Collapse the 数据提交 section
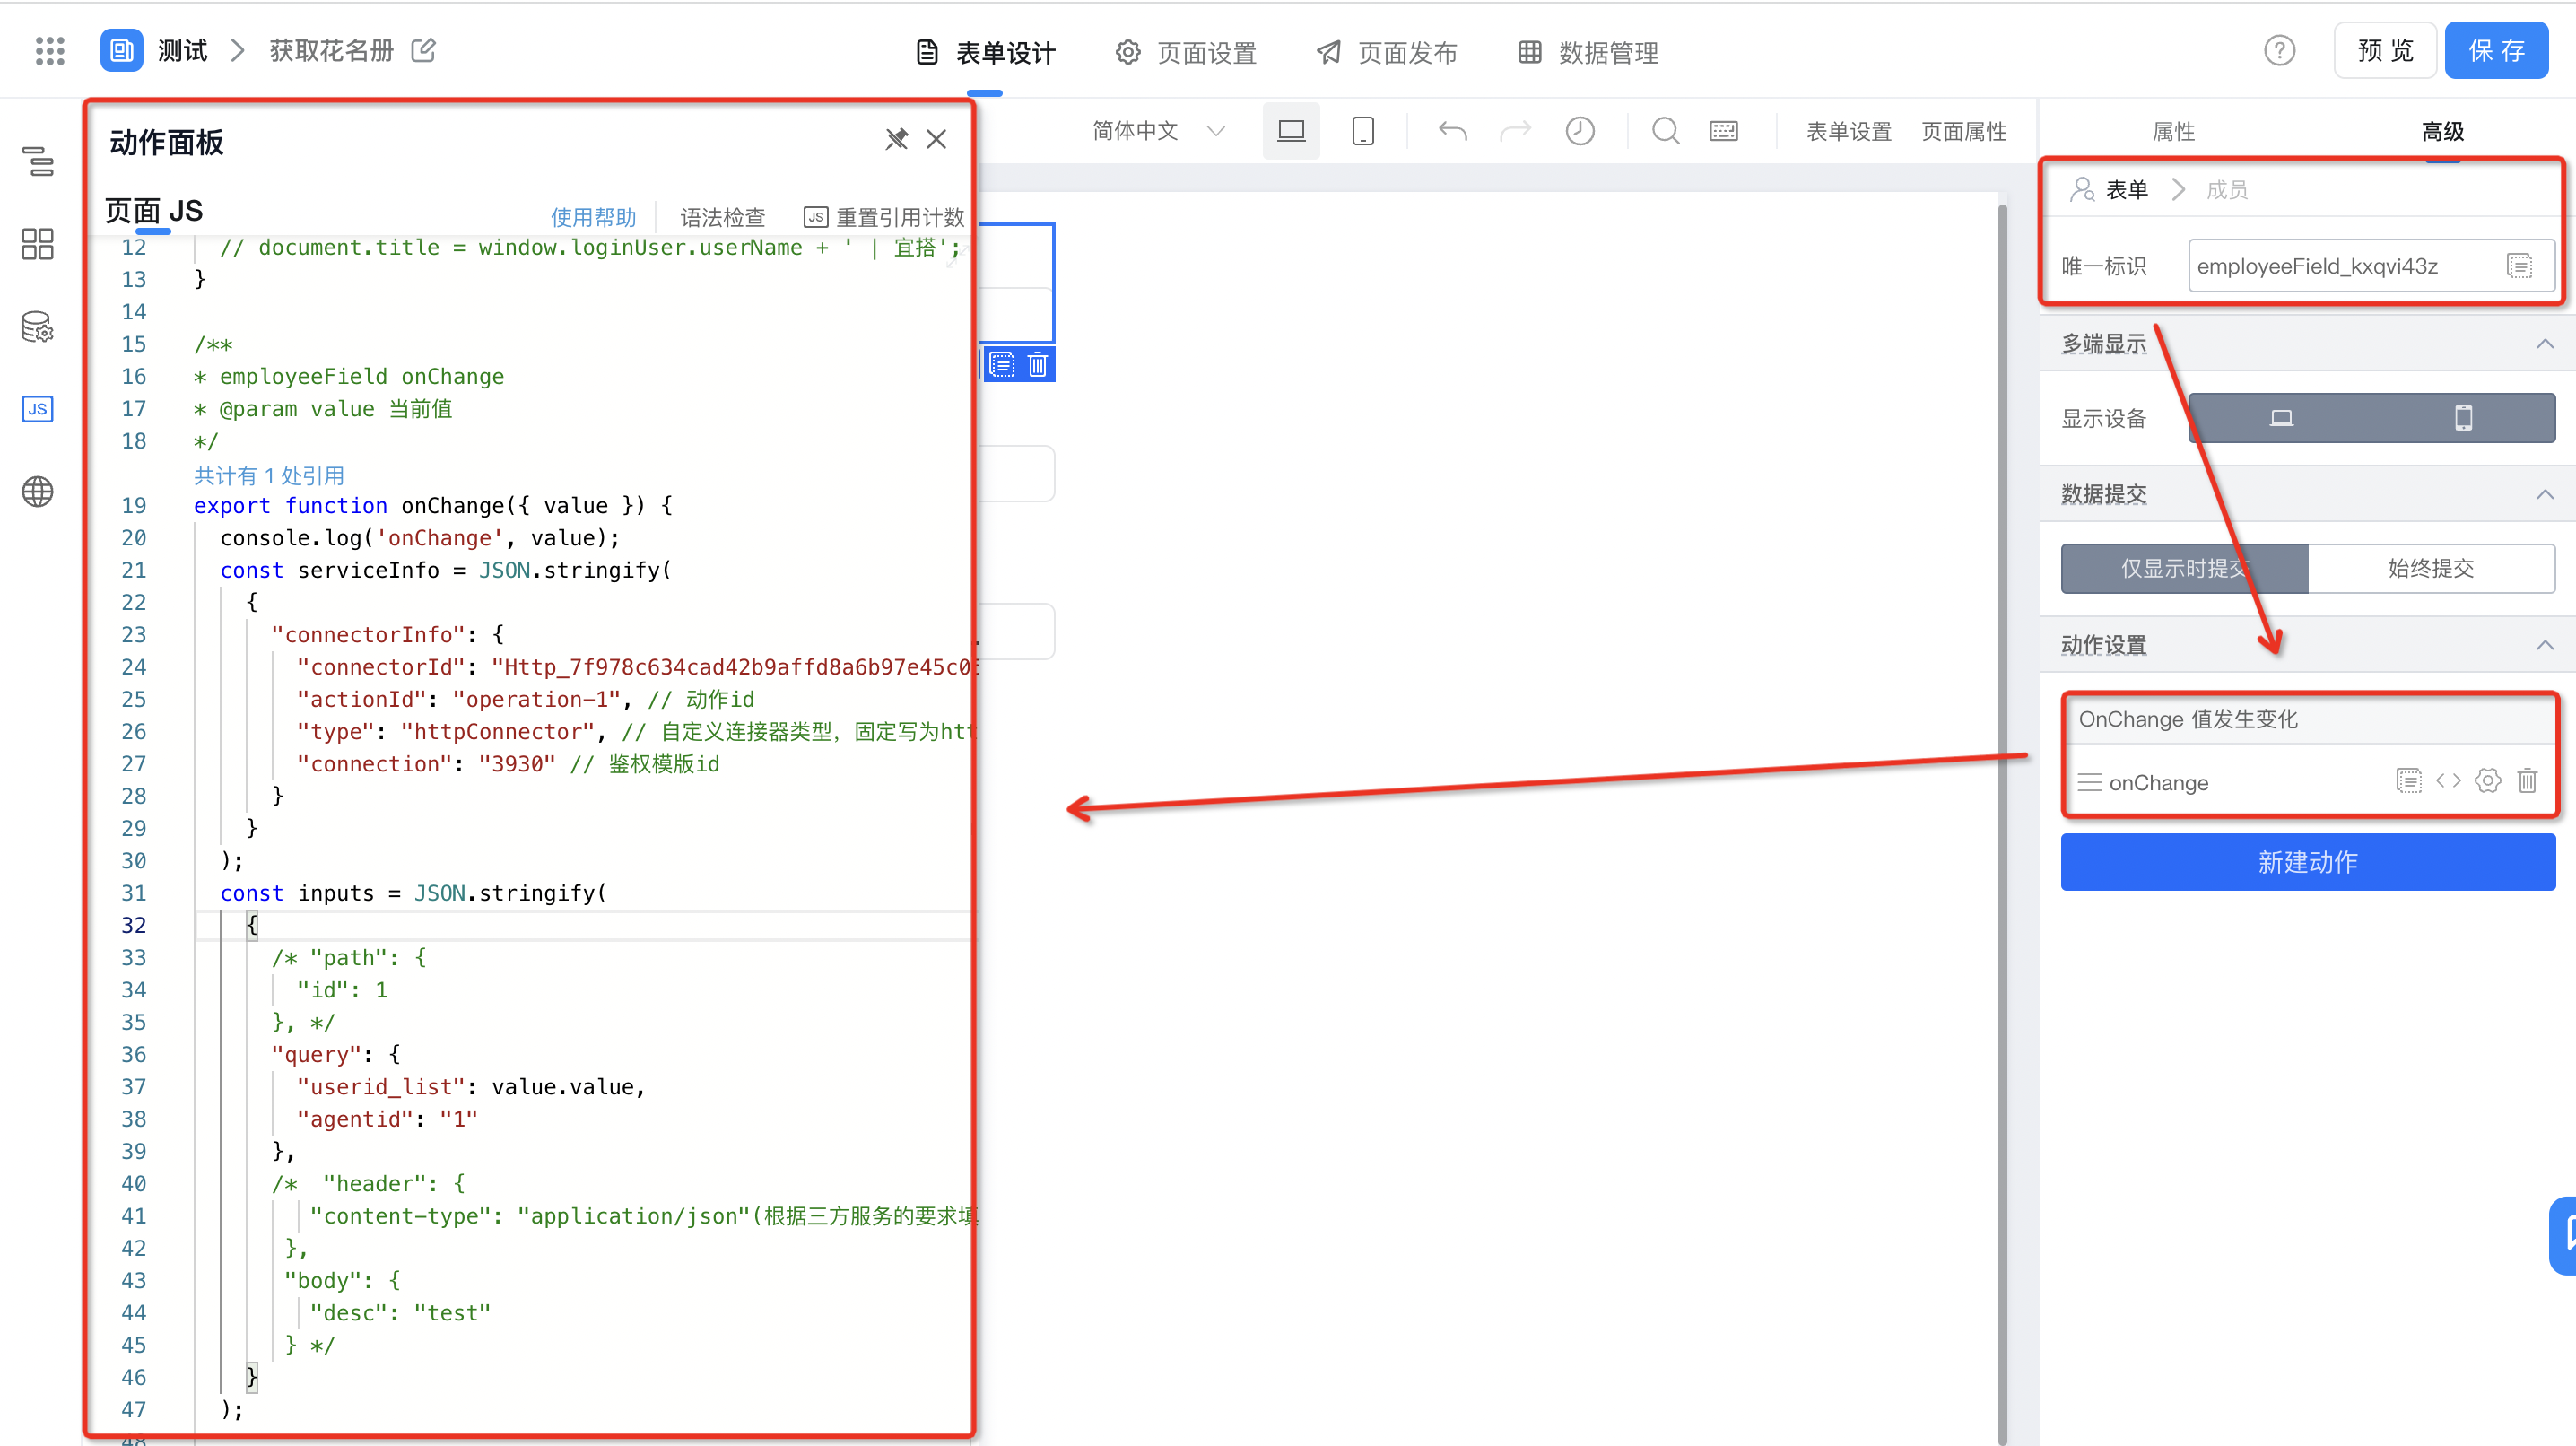The width and height of the screenshot is (2576, 1446). tap(2545, 494)
